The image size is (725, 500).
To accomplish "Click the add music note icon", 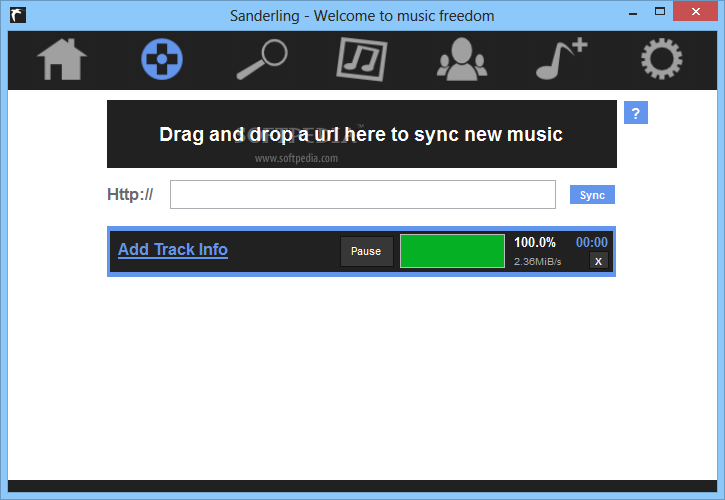I will (562, 59).
